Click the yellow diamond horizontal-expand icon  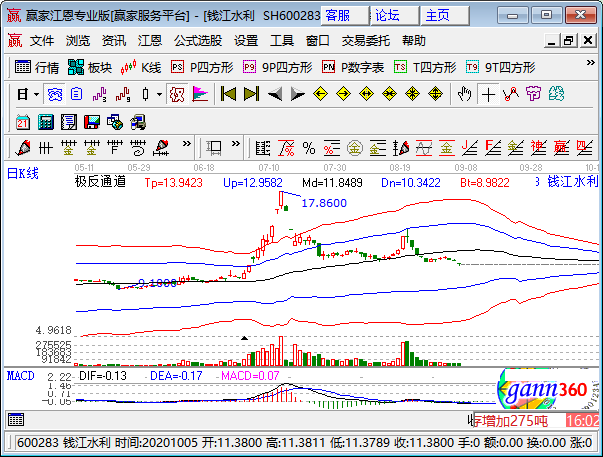[x=366, y=94]
